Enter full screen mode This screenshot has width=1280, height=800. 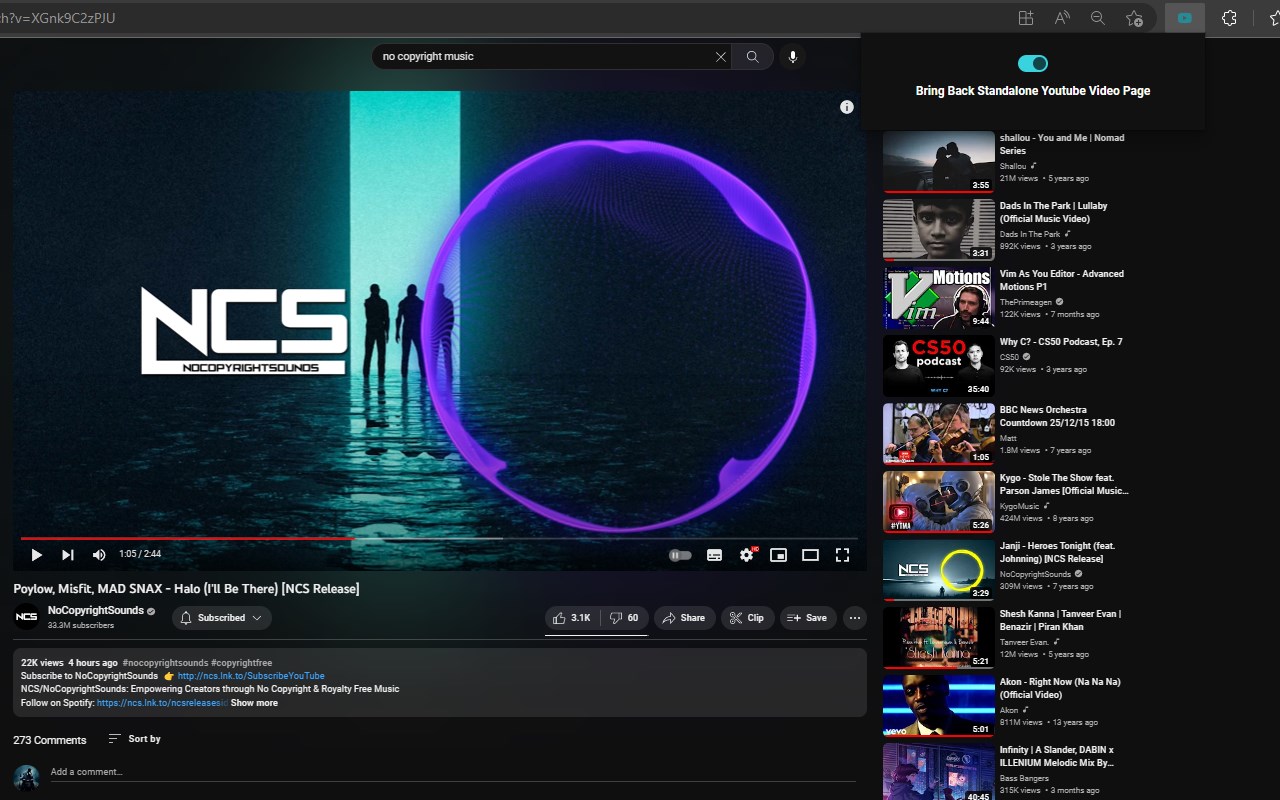tap(842, 555)
